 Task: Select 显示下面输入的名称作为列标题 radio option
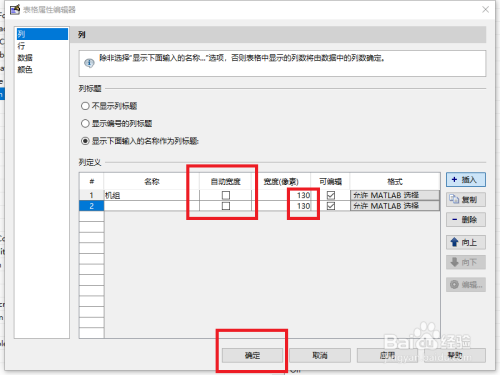click(x=140, y=141)
